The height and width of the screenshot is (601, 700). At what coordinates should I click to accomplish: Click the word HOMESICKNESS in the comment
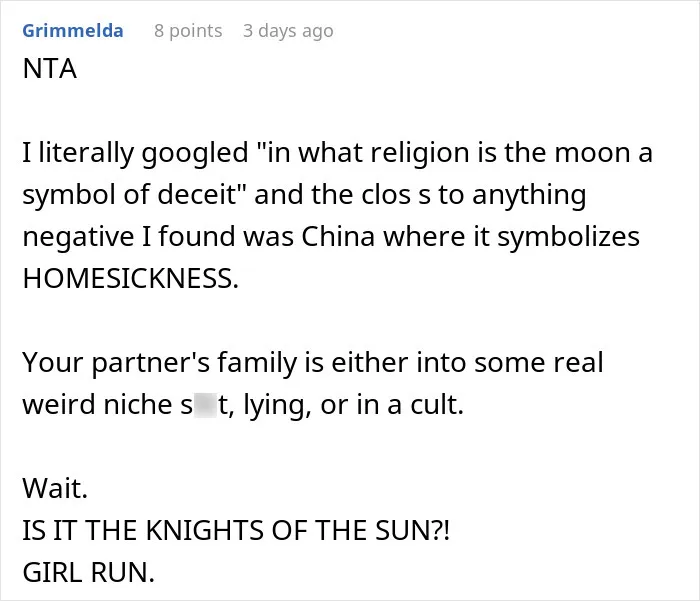131,278
